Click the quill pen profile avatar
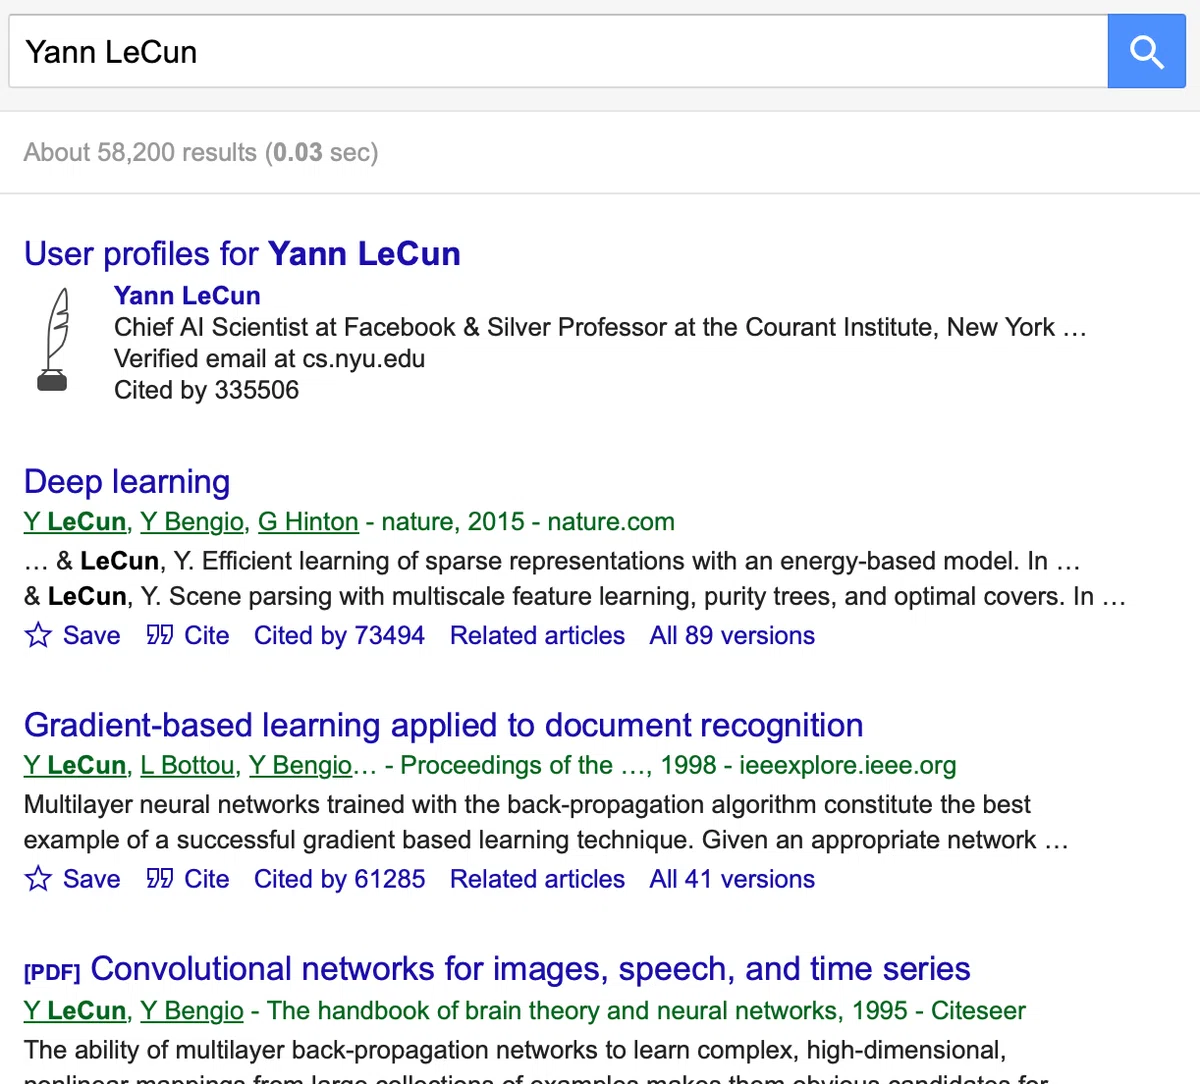This screenshot has width=1200, height=1084. click(54, 340)
